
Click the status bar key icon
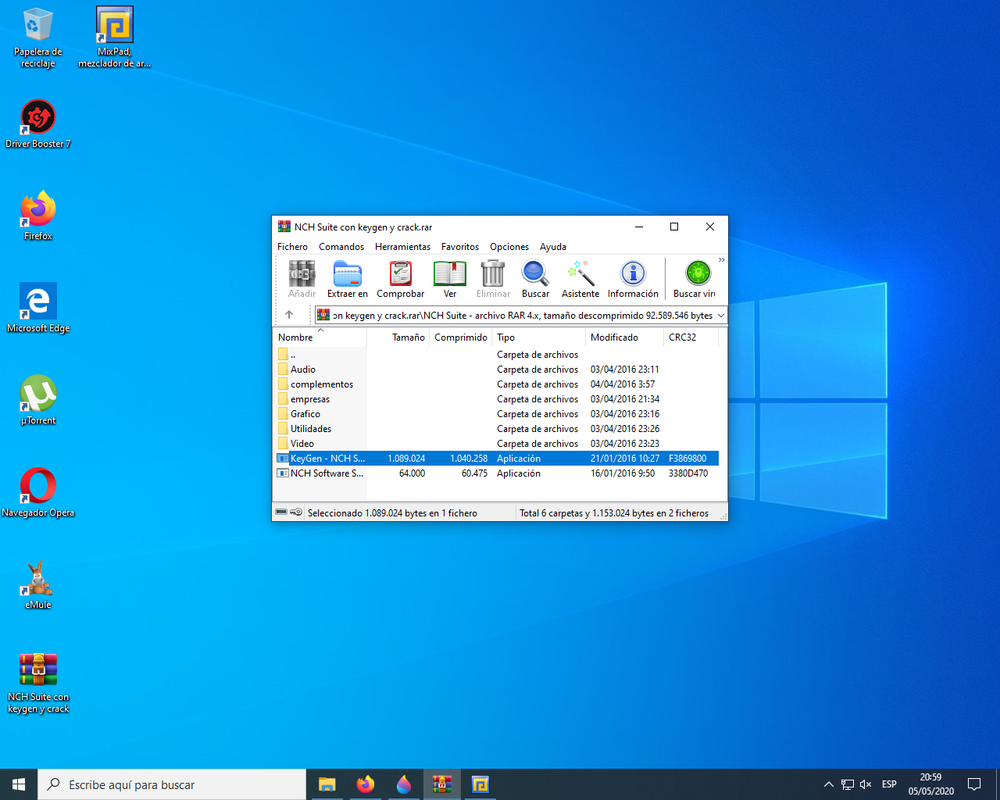(x=296, y=512)
